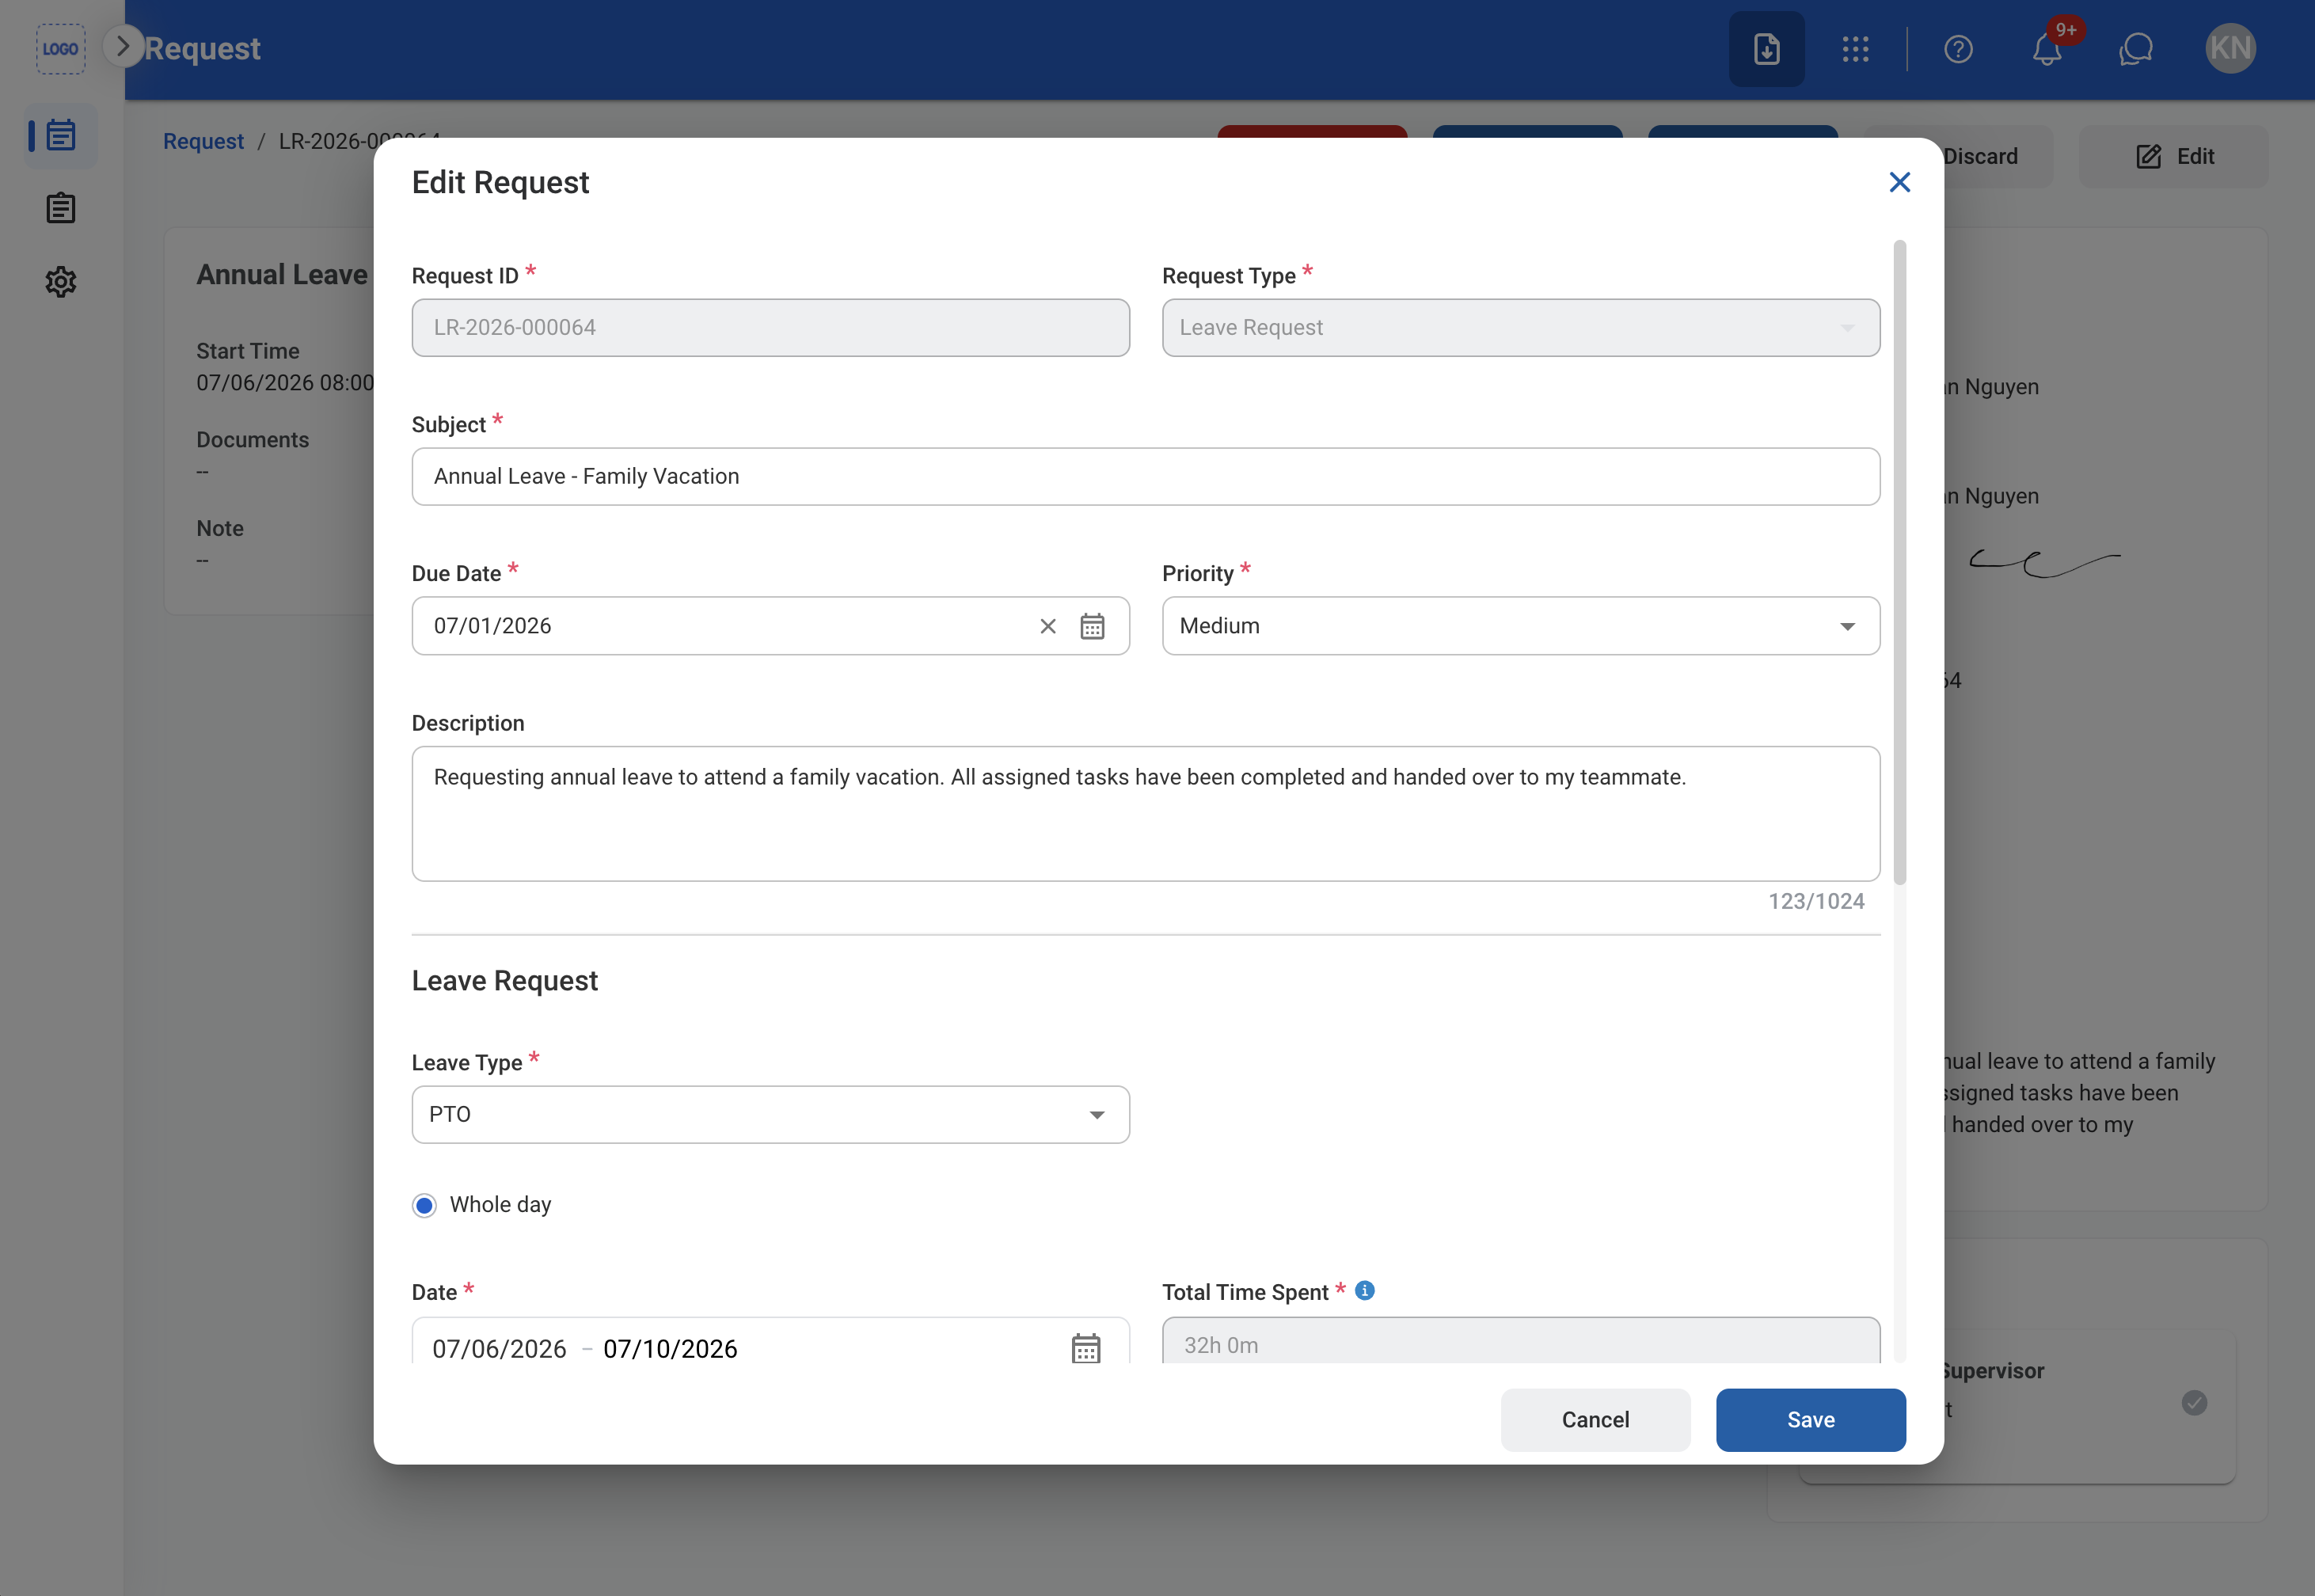Open the Due Date calendar picker

tap(1092, 626)
